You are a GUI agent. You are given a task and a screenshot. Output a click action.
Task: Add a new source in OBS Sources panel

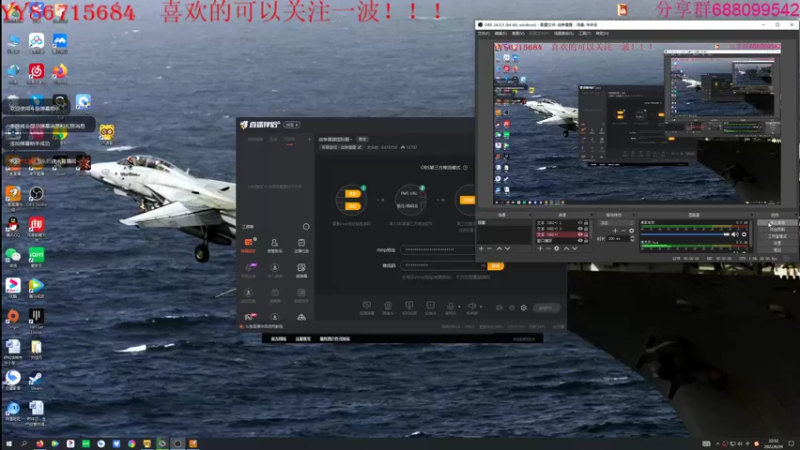540,248
